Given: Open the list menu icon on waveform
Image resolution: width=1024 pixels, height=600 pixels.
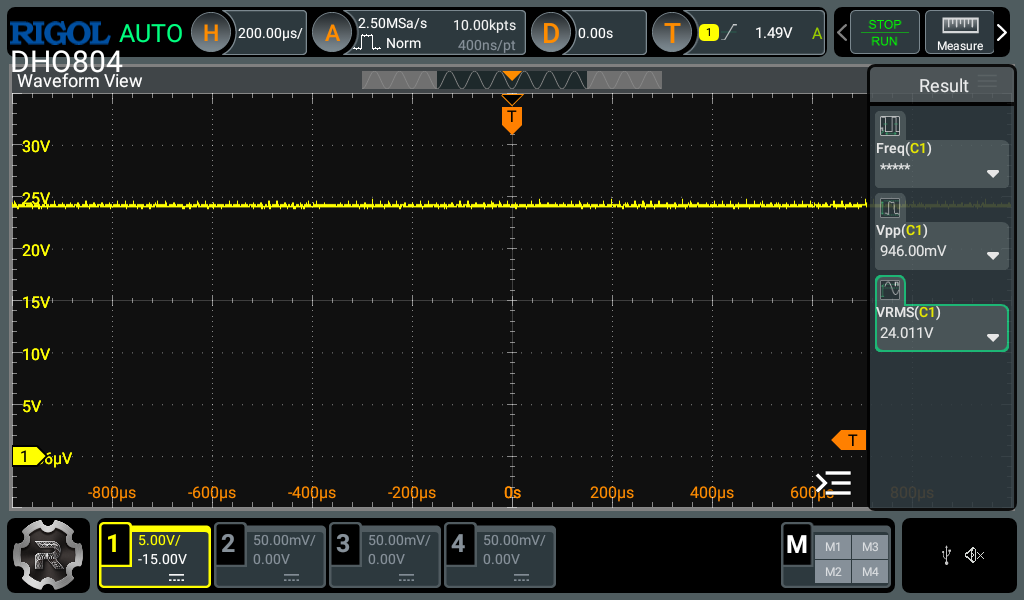Looking at the screenshot, I should click(x=833, y=484).
